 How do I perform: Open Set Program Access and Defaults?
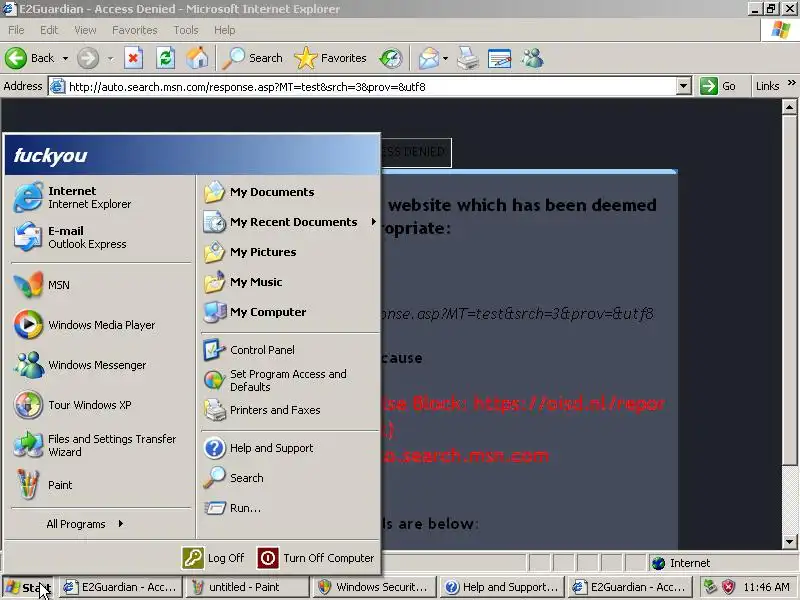point(290,380)
